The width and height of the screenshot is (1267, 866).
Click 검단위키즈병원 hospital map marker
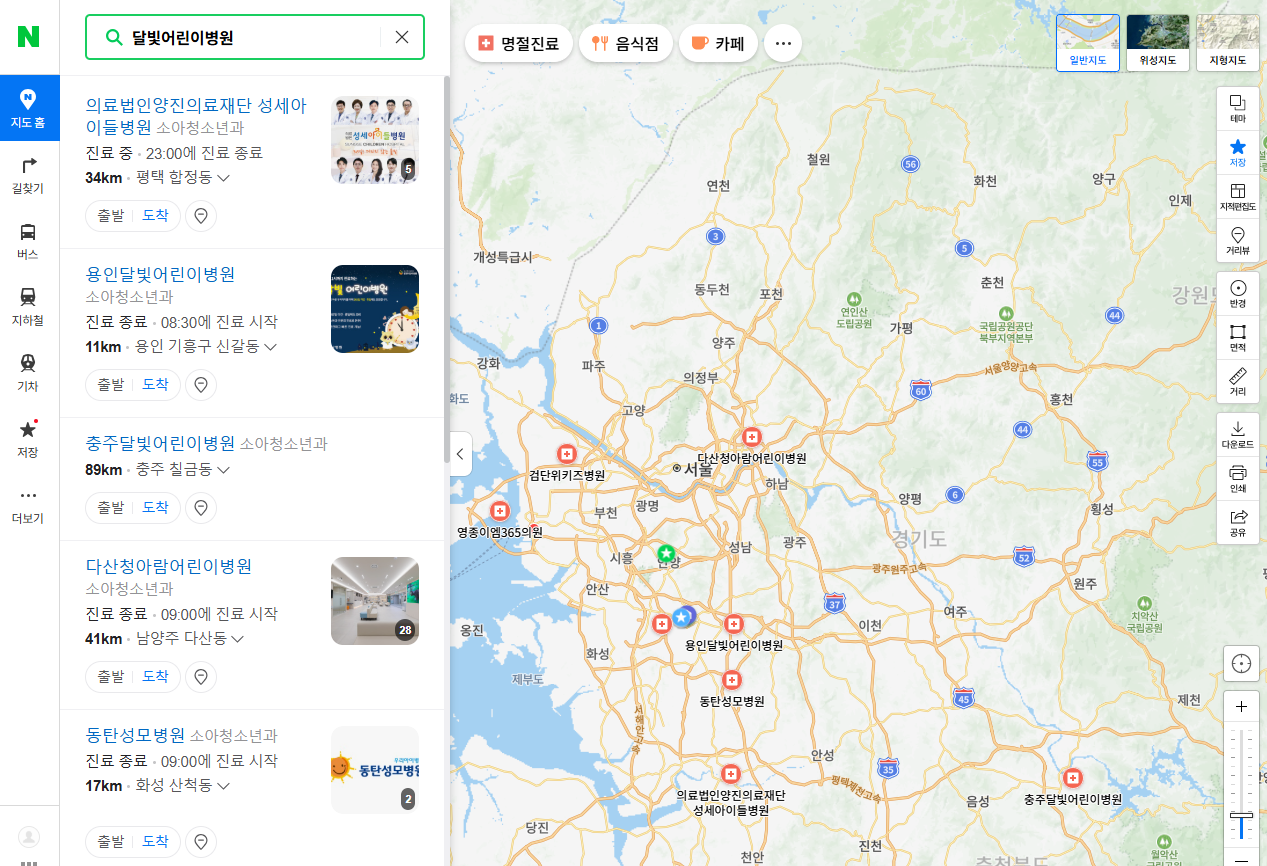pyautogui.click(x=567, y=453)
